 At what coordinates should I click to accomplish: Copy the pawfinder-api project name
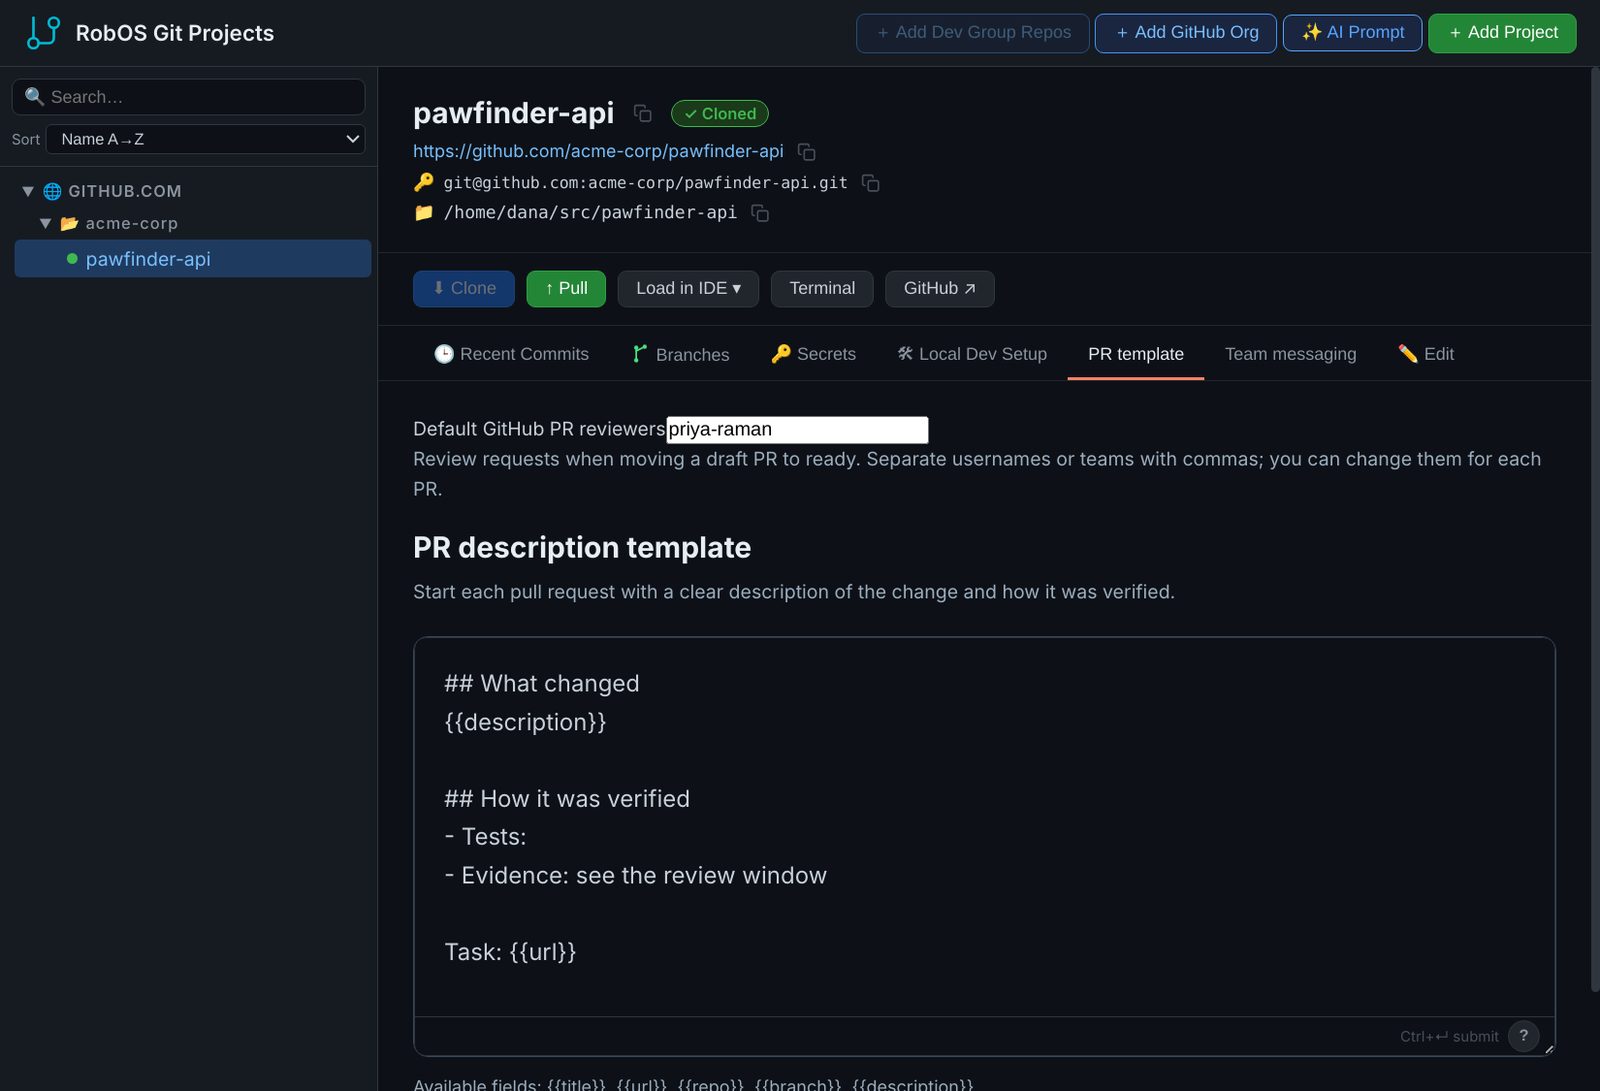(643, 114)
